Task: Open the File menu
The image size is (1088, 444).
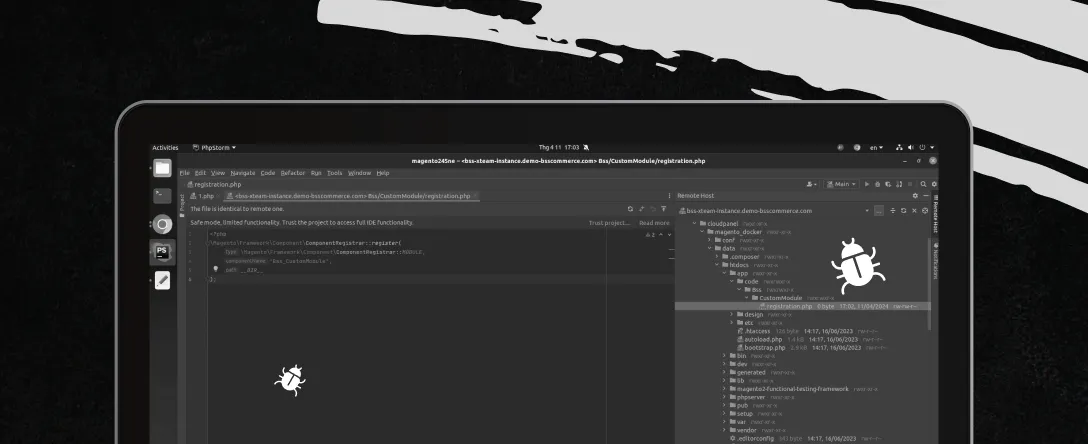Action: click(184, 173)
